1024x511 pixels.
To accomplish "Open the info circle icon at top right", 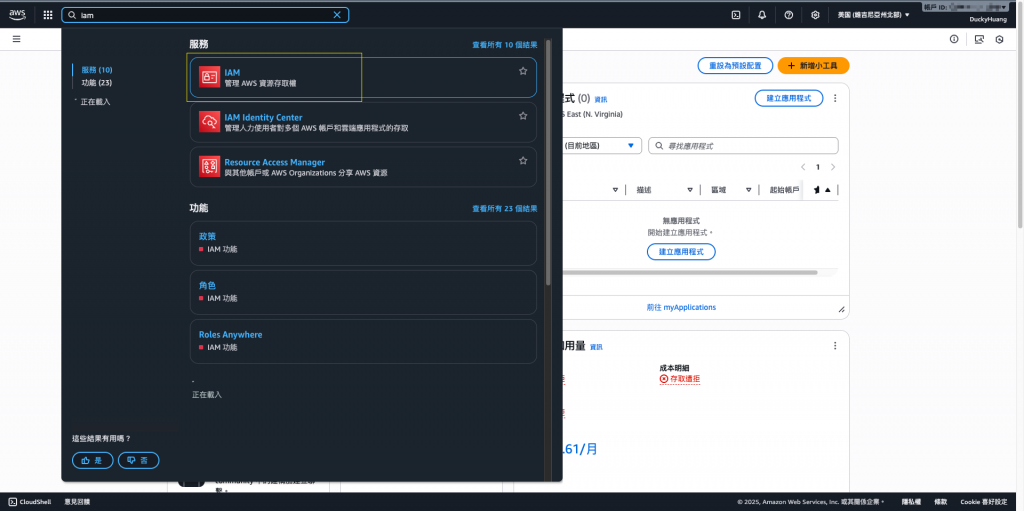I will pos(954,39).
